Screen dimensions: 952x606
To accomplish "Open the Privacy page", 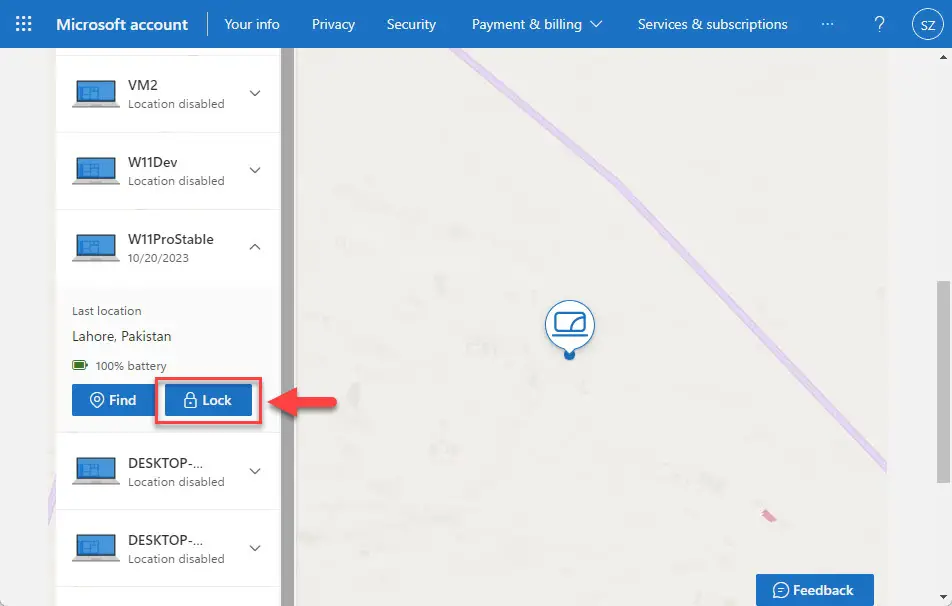I will pos(333,24).
